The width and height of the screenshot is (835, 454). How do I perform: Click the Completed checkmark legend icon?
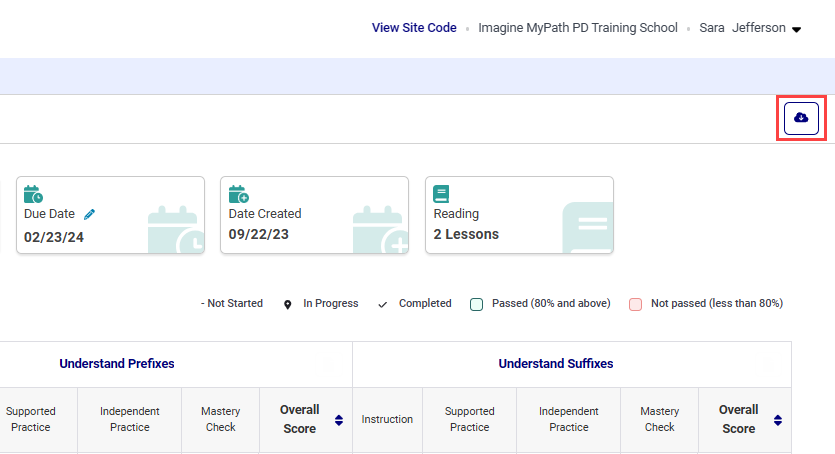coord(384,304)
